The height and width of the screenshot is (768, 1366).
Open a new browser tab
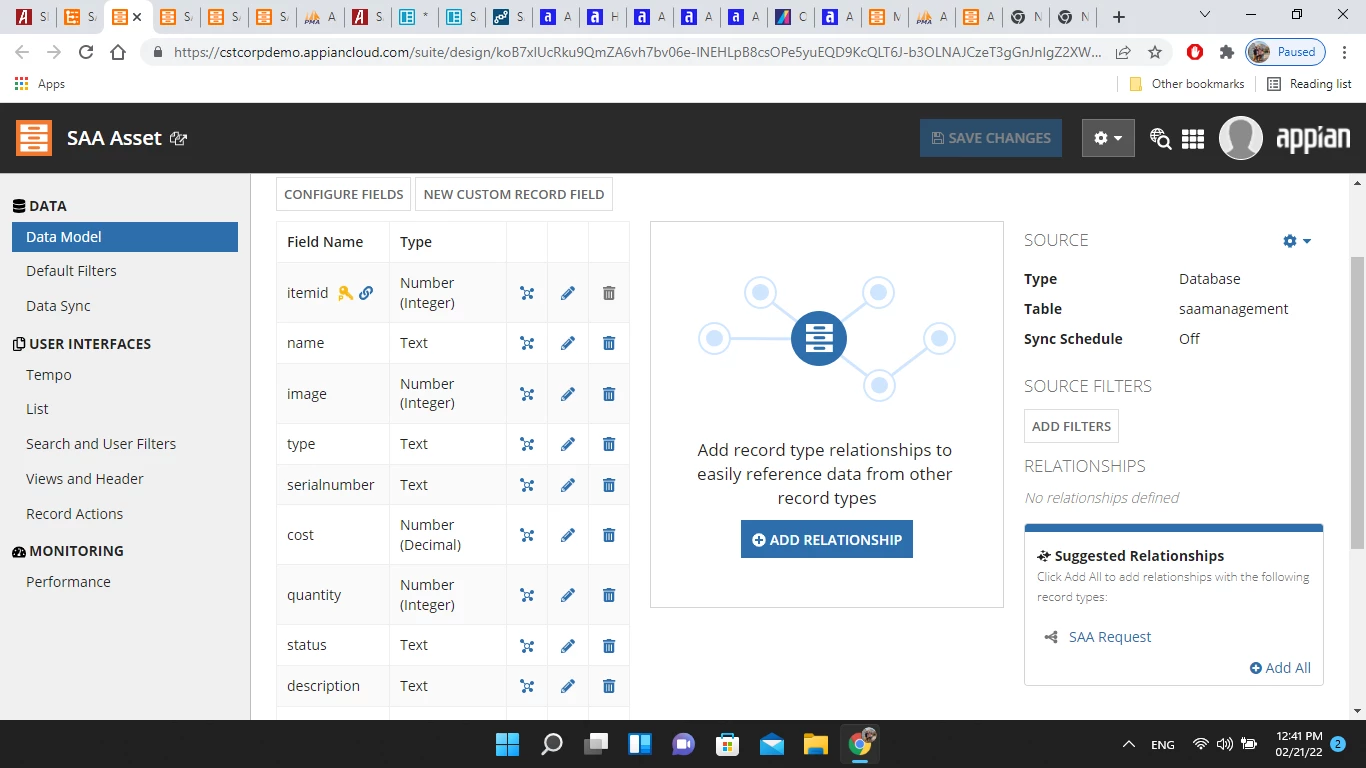click(x=1119, y=17)
